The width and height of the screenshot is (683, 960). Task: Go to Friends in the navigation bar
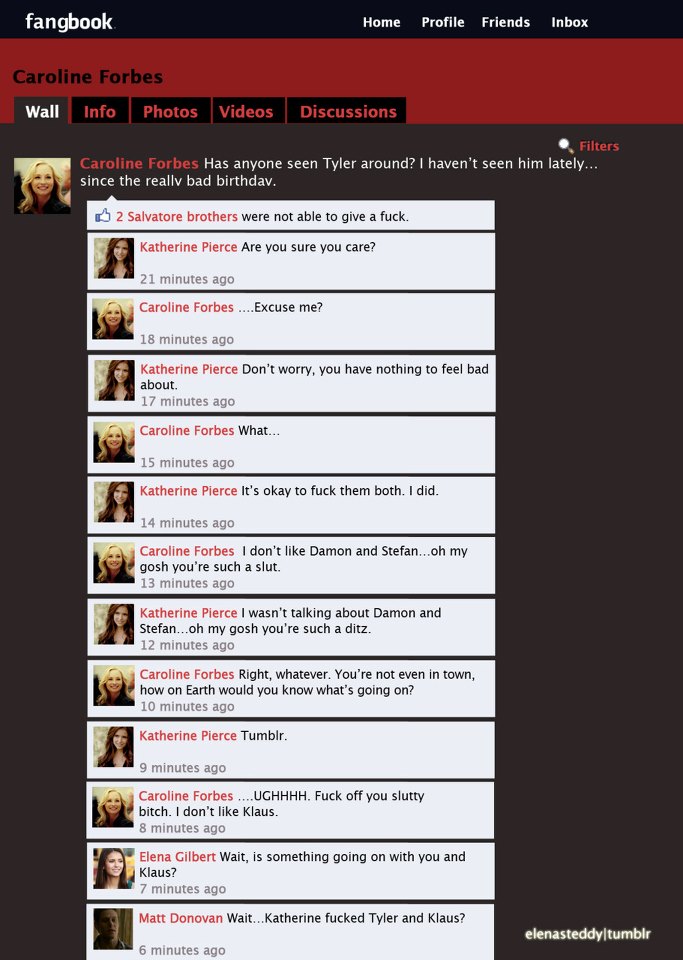point(506,22)
